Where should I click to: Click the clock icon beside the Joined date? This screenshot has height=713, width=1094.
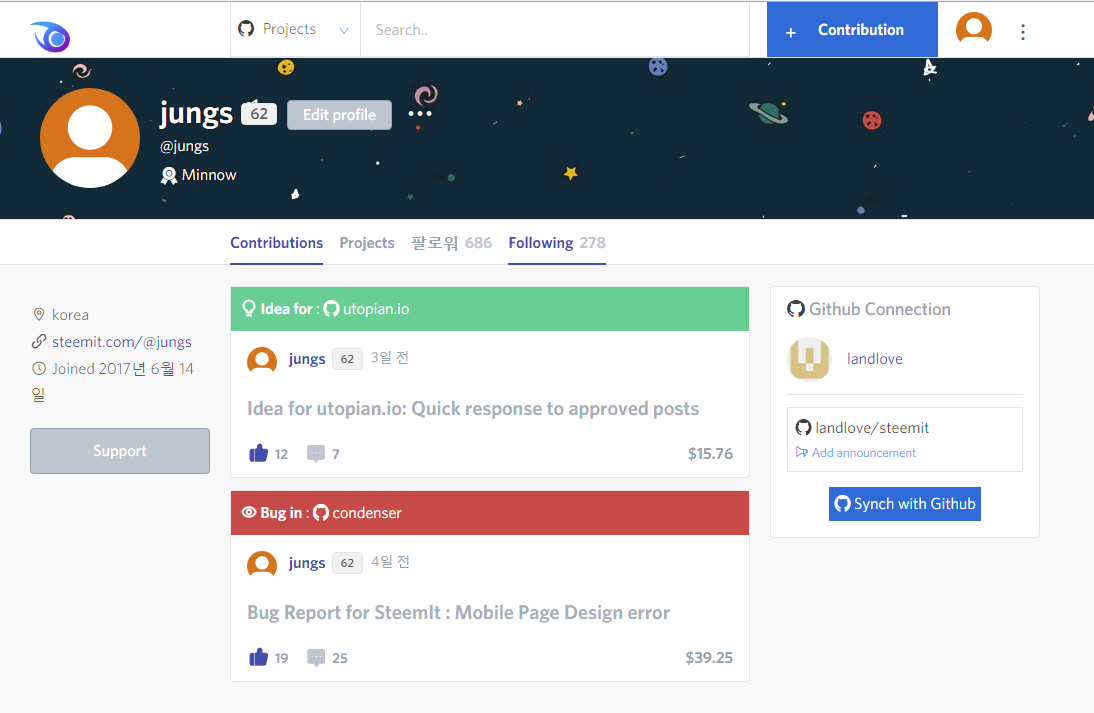click(39, 368)
